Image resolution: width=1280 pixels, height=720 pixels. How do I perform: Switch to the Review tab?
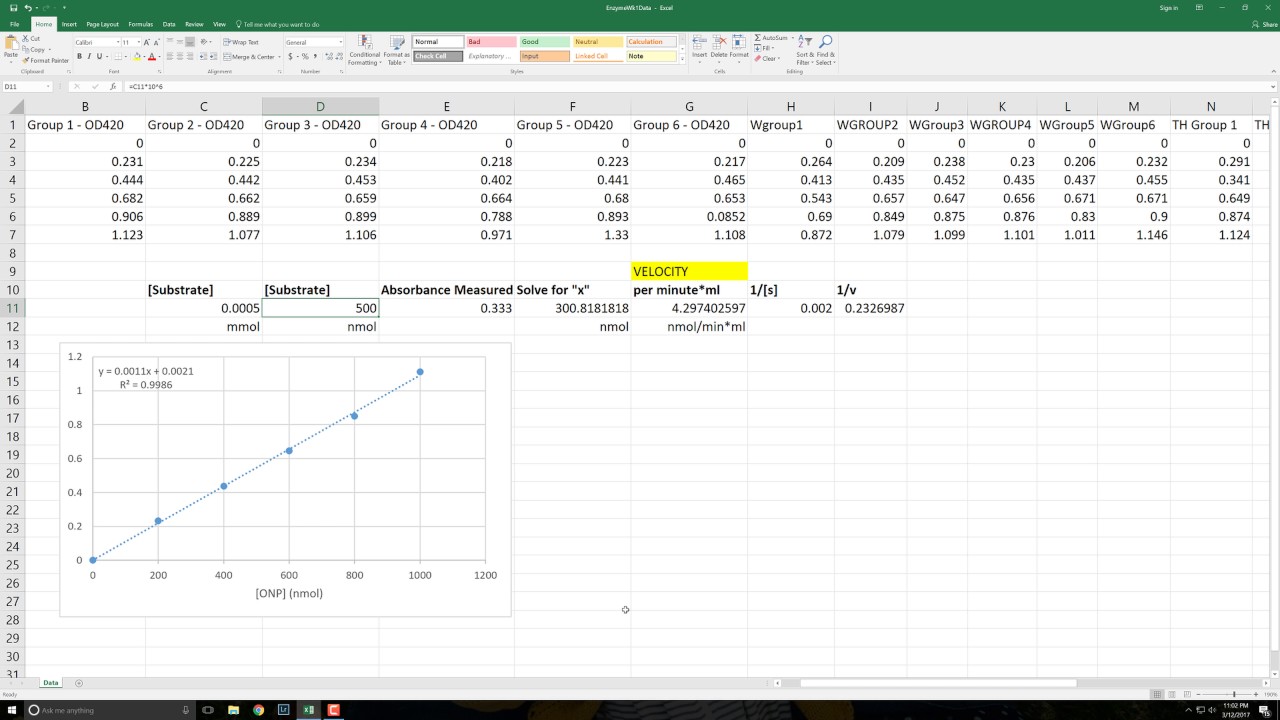(194, 24)
